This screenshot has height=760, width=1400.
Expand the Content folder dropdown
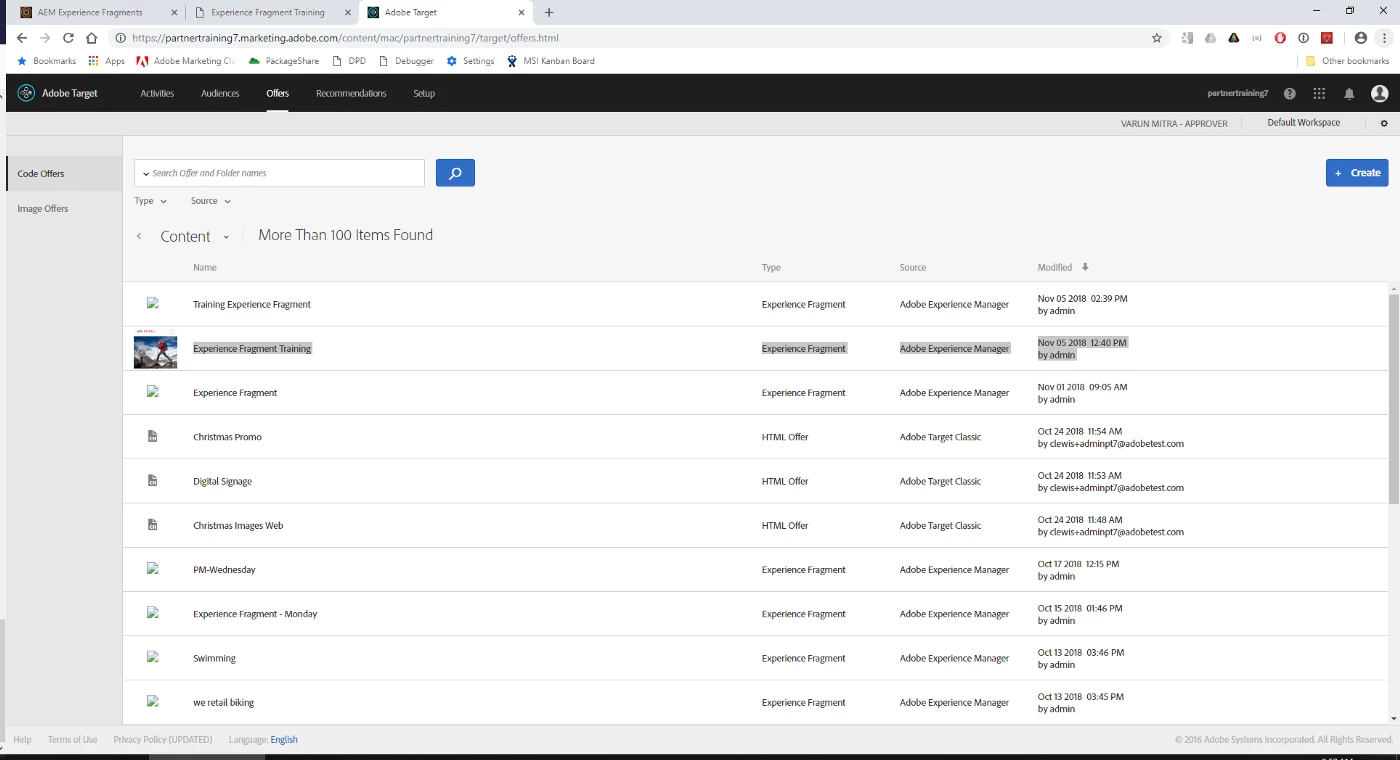(227, 237)
